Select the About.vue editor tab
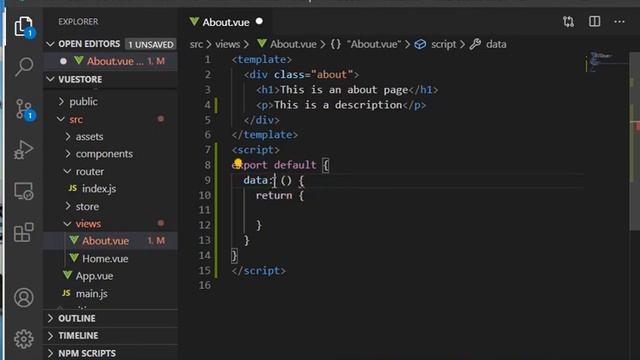Viewport: 640px width, 360px height. (x=226, y=22)
